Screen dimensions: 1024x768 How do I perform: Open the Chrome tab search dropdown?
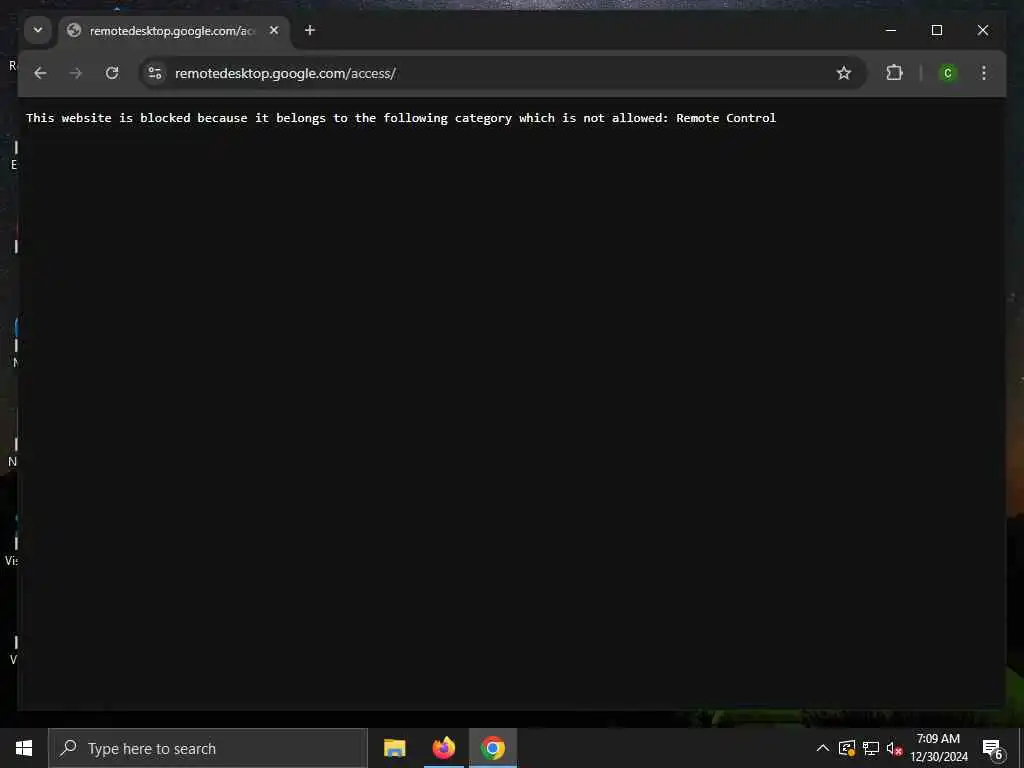click(38, 30)
